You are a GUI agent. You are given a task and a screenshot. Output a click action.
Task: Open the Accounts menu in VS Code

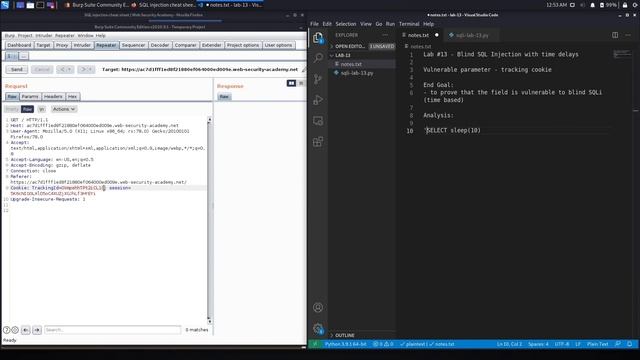click(318, 307)
